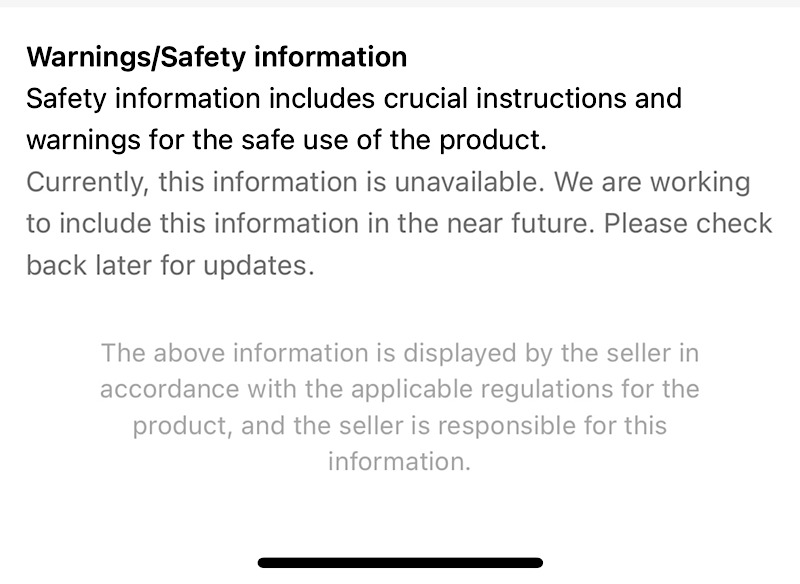Click the line 'Safety information includes crucial instructions and'

click(354, 99)
